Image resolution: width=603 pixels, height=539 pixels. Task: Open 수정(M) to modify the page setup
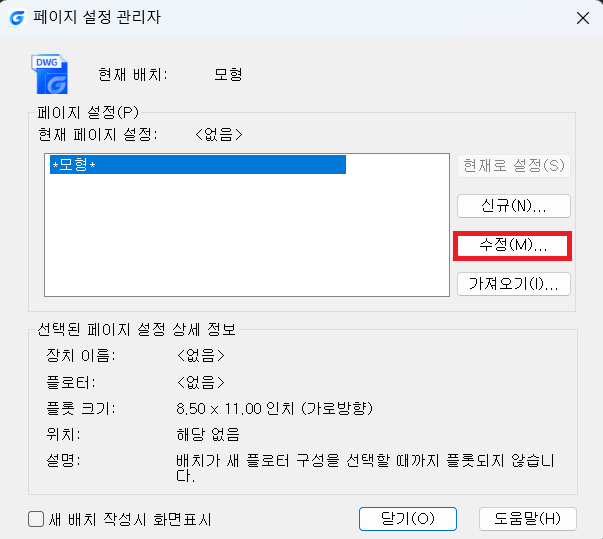click(x=513, y=246)
